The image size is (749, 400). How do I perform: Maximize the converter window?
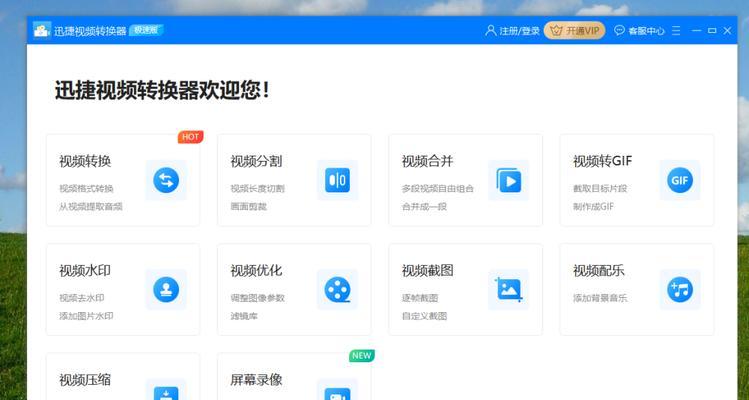click(712, 31)
